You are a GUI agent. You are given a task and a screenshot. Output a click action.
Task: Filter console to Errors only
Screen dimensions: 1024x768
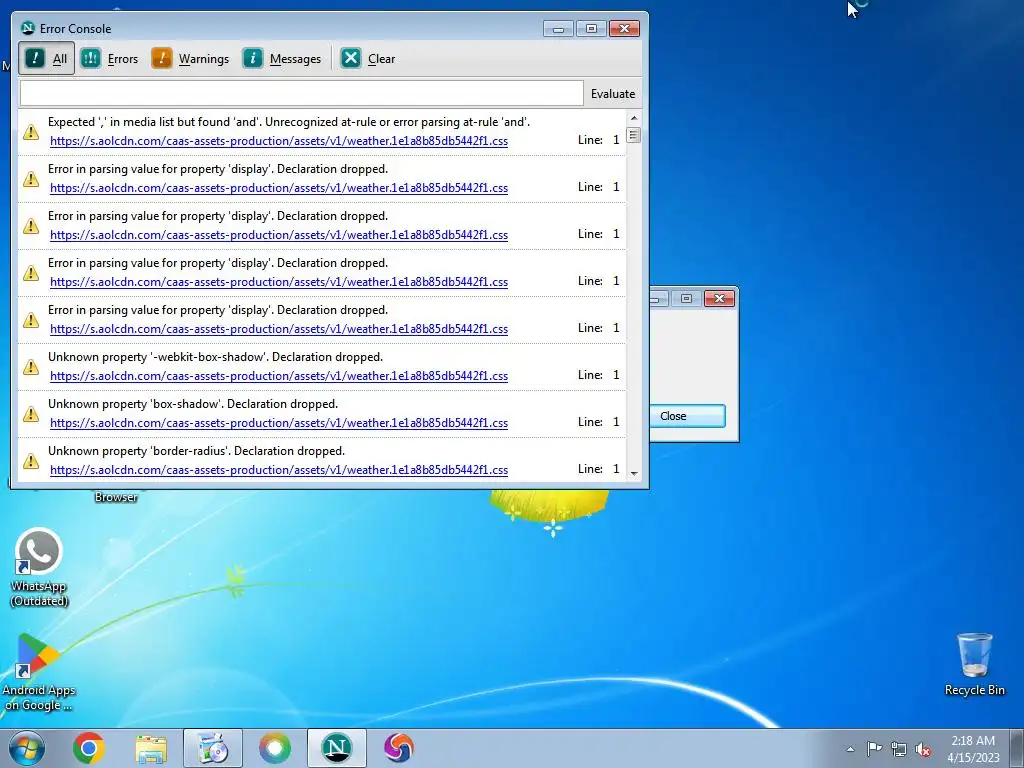point(110,59)
